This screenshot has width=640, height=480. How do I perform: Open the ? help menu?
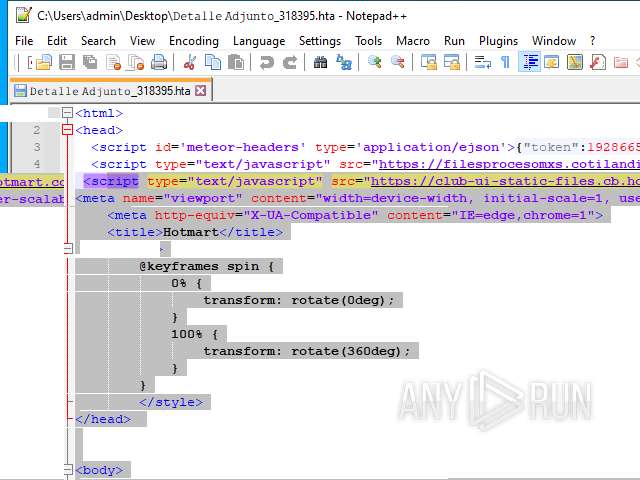pos(593,41)
